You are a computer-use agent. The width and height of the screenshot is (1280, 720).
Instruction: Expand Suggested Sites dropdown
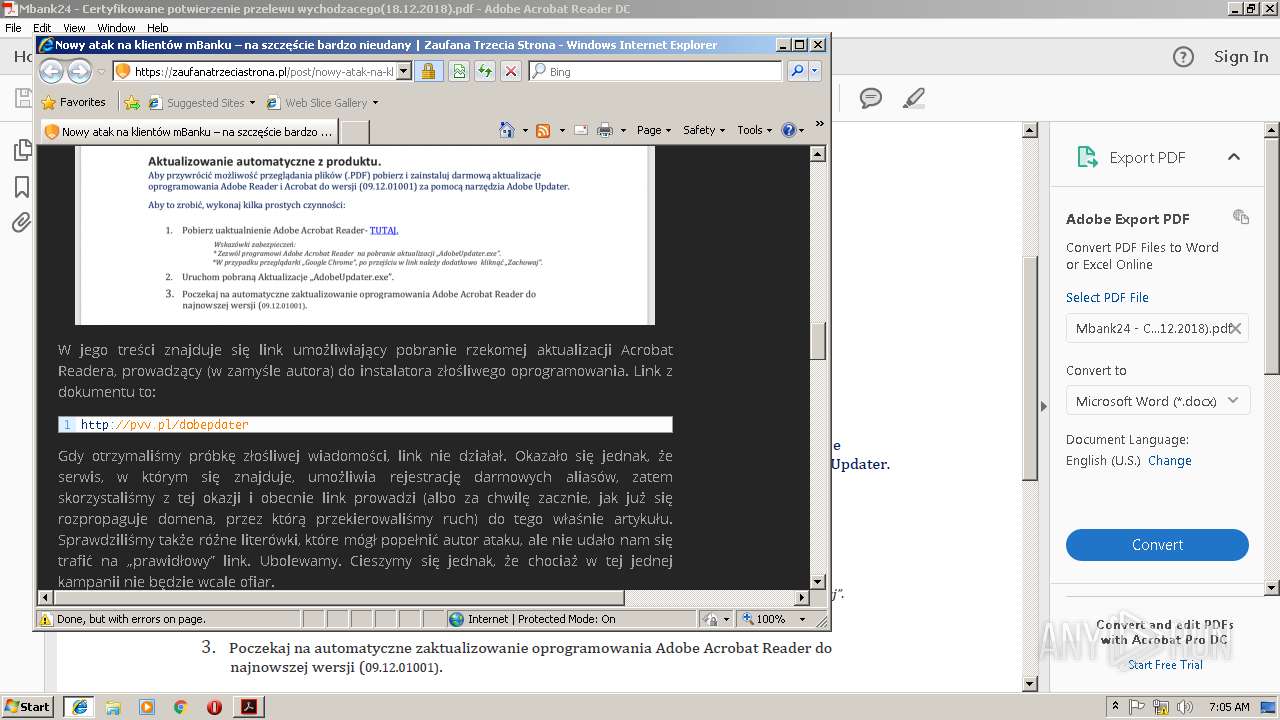click(x=252, y=102)
